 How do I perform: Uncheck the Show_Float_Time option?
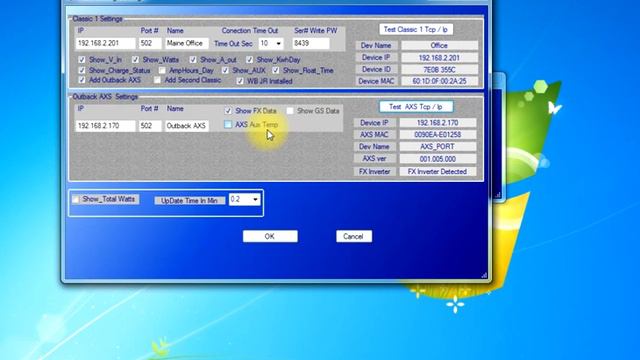click(276, 70)
